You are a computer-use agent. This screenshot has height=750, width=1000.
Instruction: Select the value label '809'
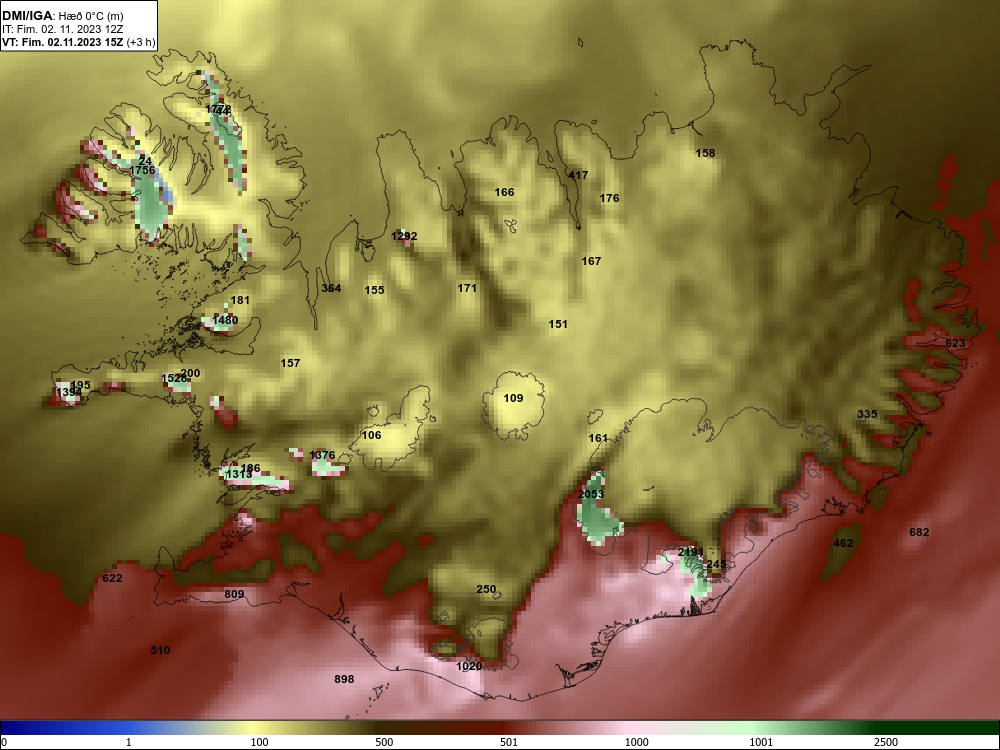(x=234, y=594)
